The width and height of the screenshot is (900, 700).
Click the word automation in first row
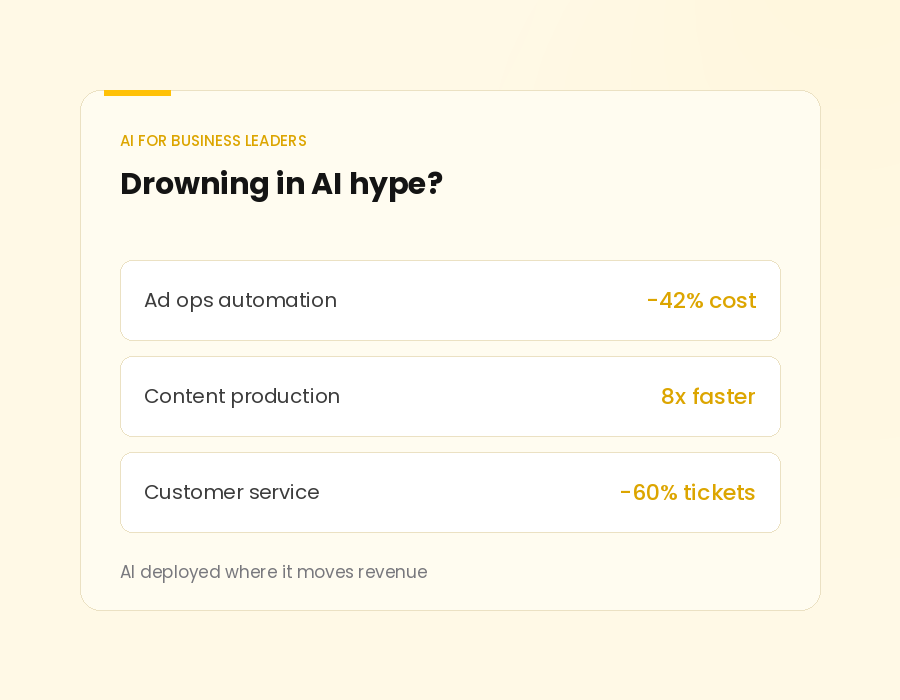click(x=277, y=301)
